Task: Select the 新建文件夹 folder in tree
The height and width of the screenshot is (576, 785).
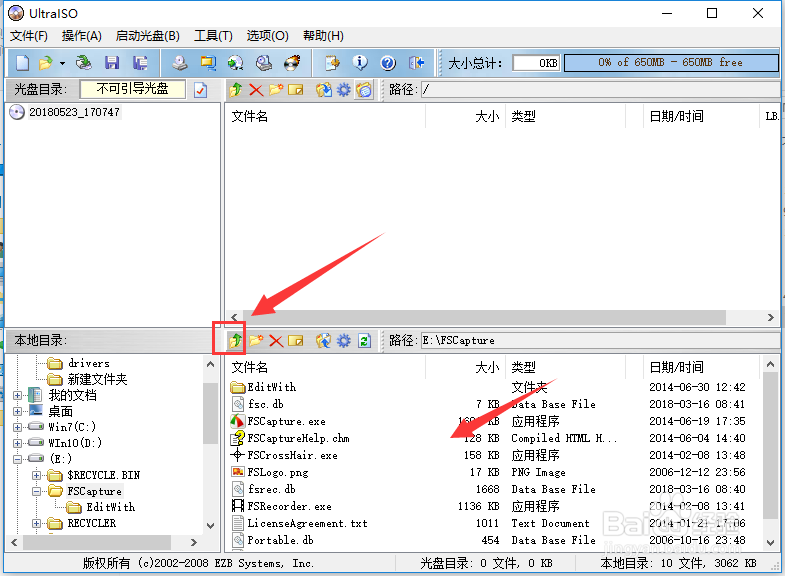Action: coord(97,379)
